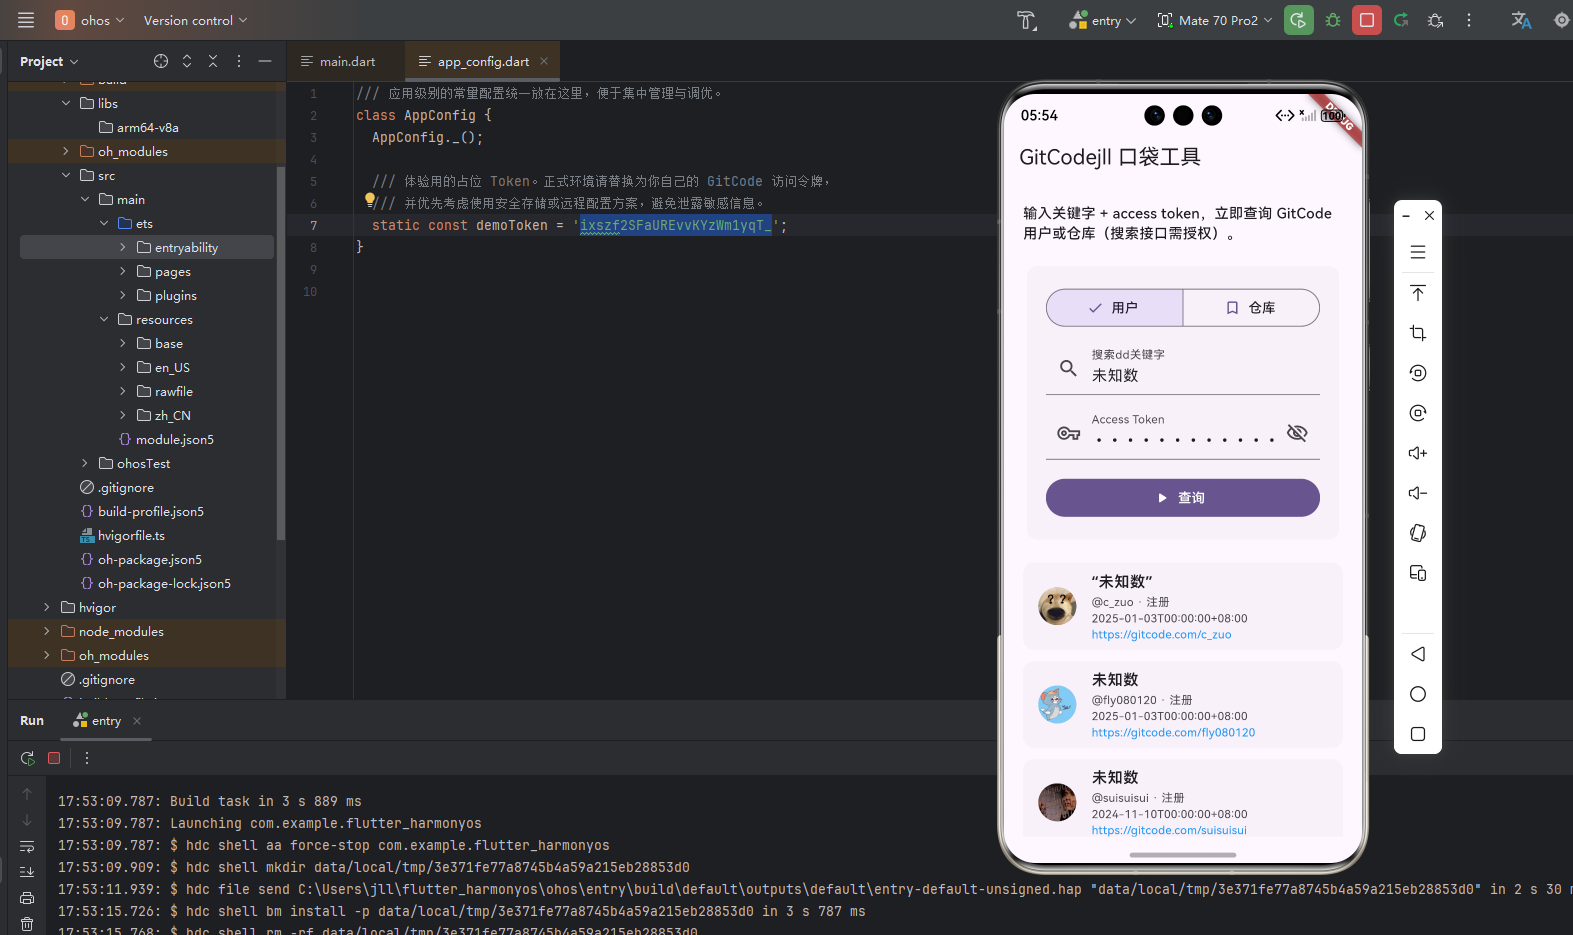Click the lightbulb quick-fix icon in the editor
Viewport: 1573px width, 935px height.
[370, 199]
